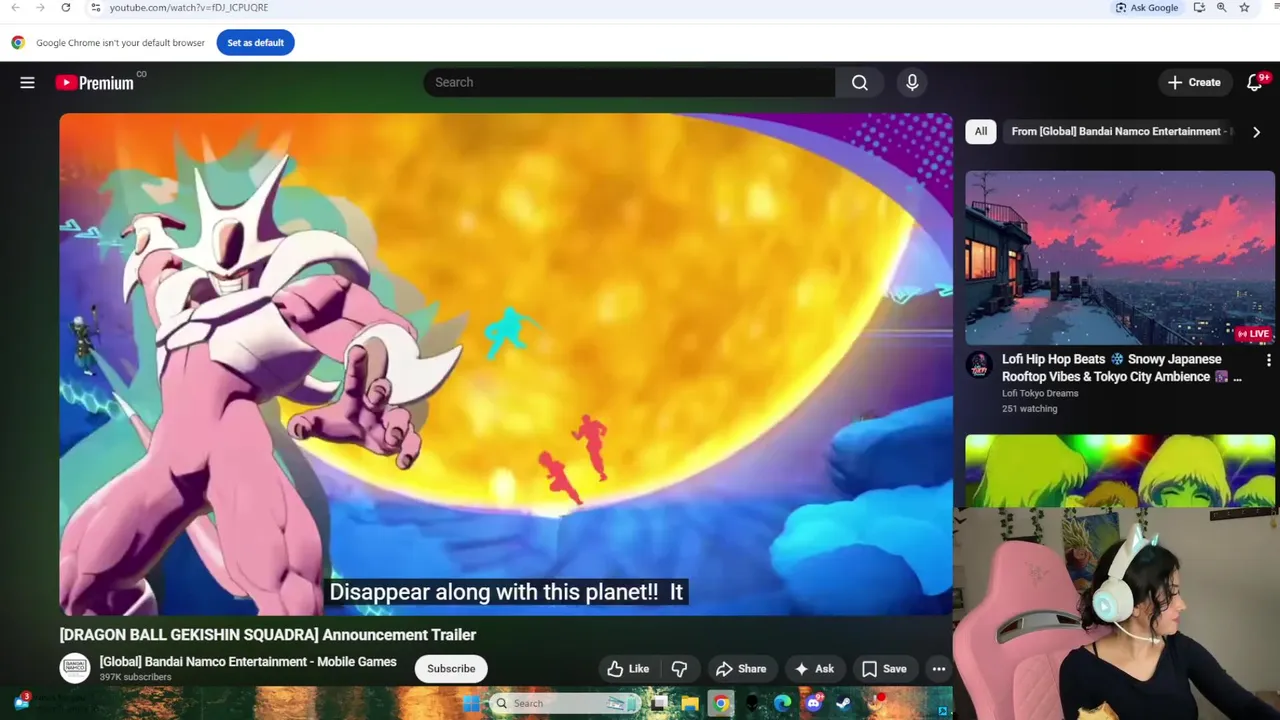
Task: Open Task View on taskbar
Action: [659, 704]
